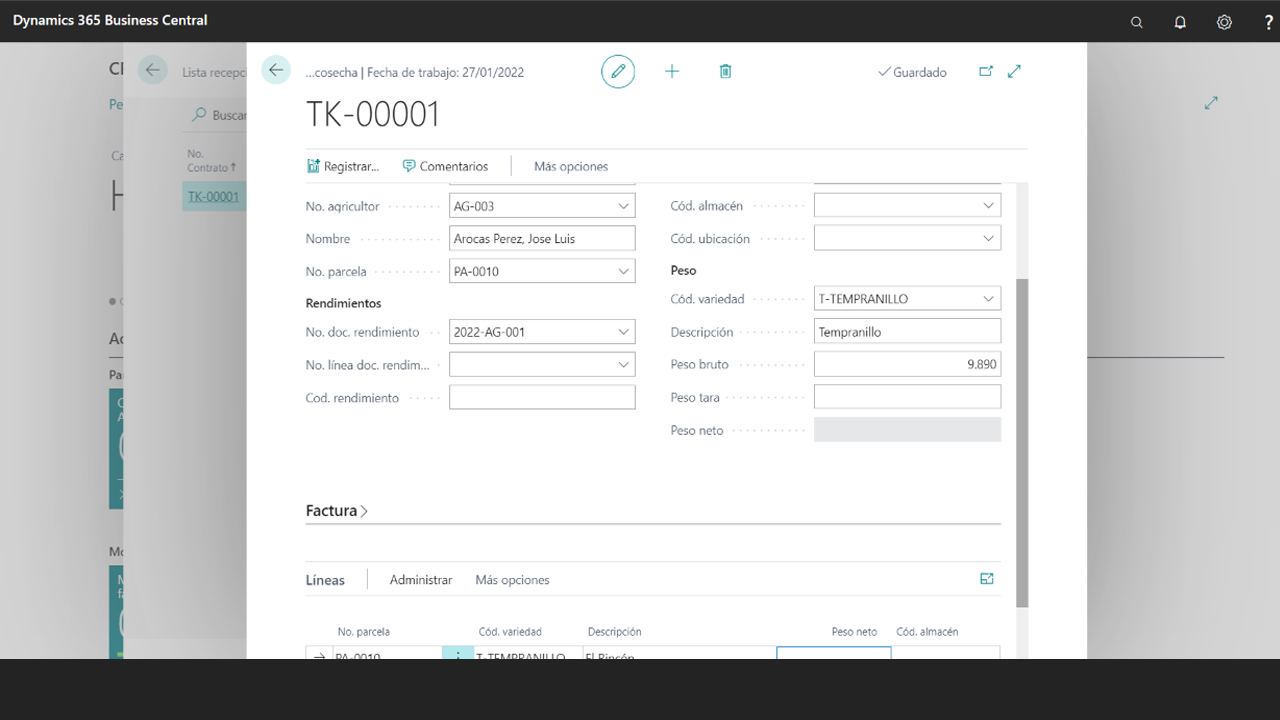Click Peso bruto field 9.890
1280x720 pixels.
907,365
